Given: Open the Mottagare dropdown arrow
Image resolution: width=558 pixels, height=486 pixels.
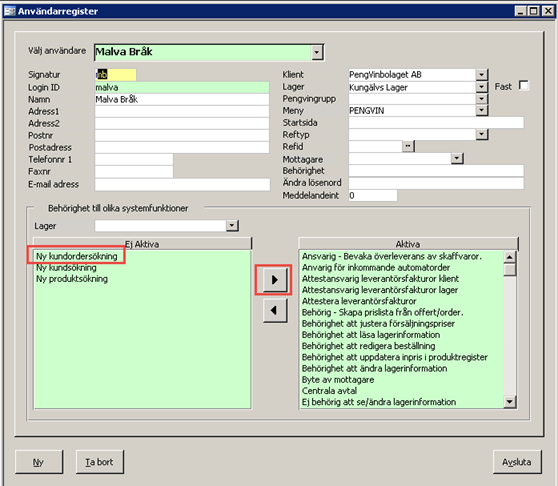Looking at the screenshot, I should pyautogui.click(x=457, y=158).
